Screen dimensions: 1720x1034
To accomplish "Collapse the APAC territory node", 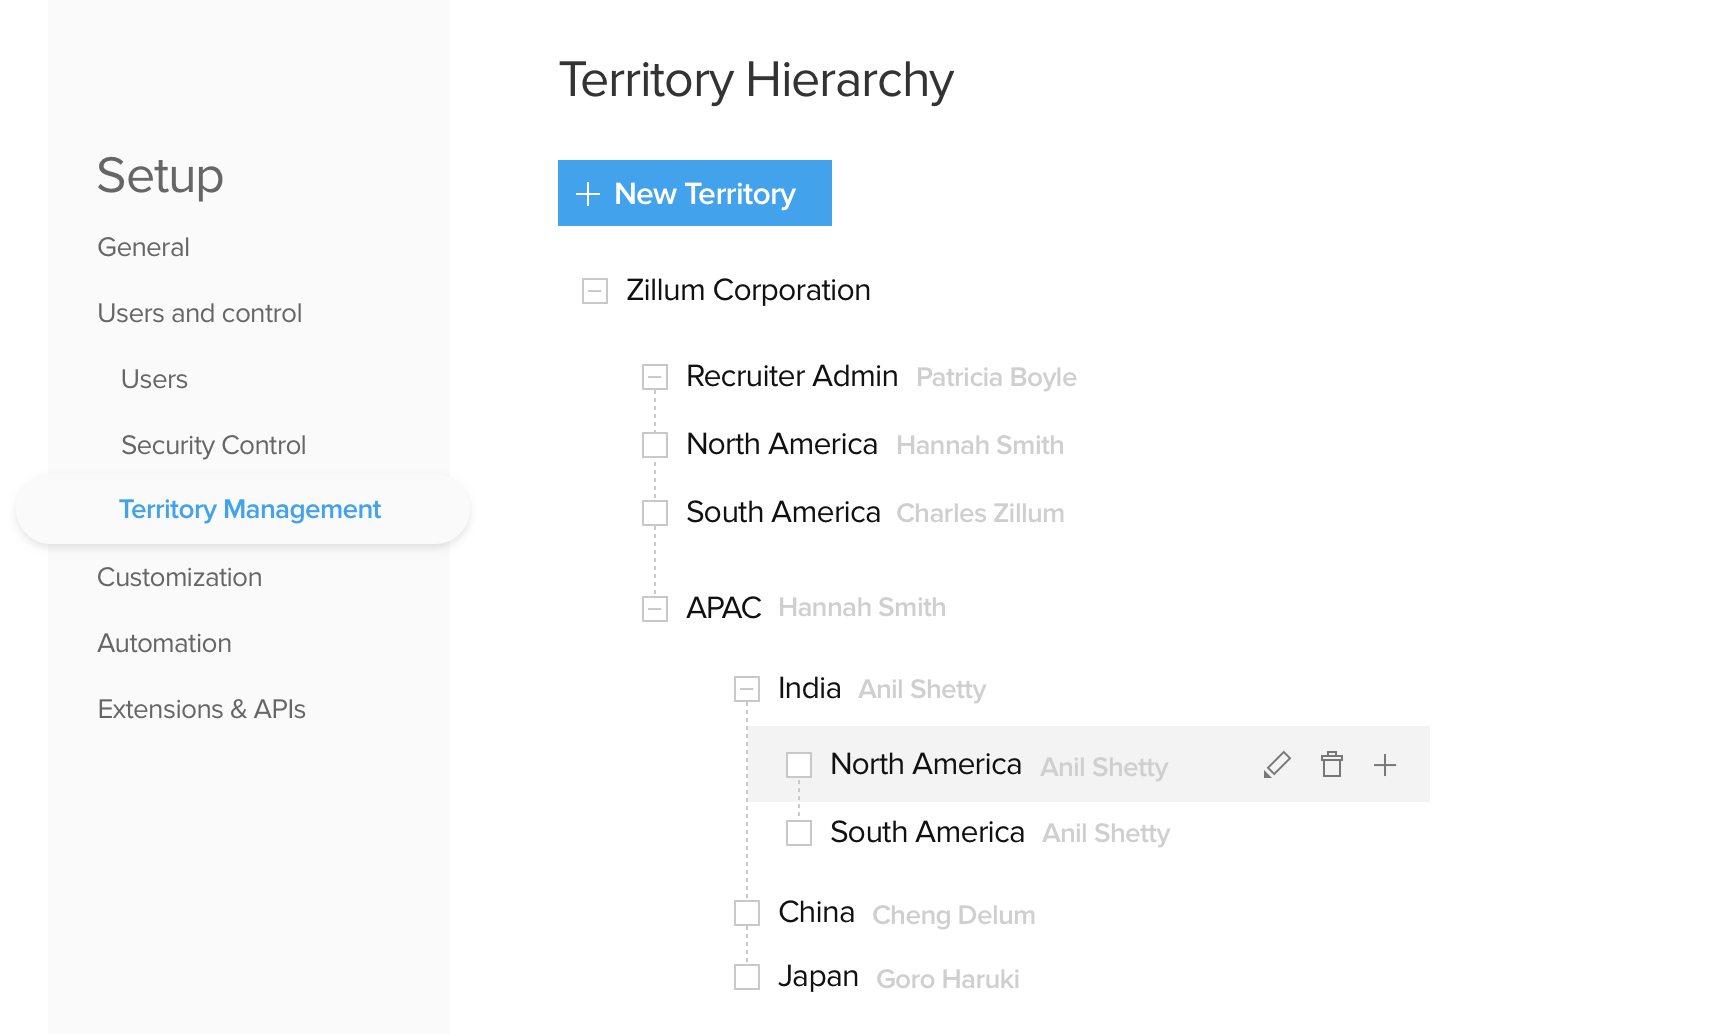I will pyautogui.click(x=655, y=608).
